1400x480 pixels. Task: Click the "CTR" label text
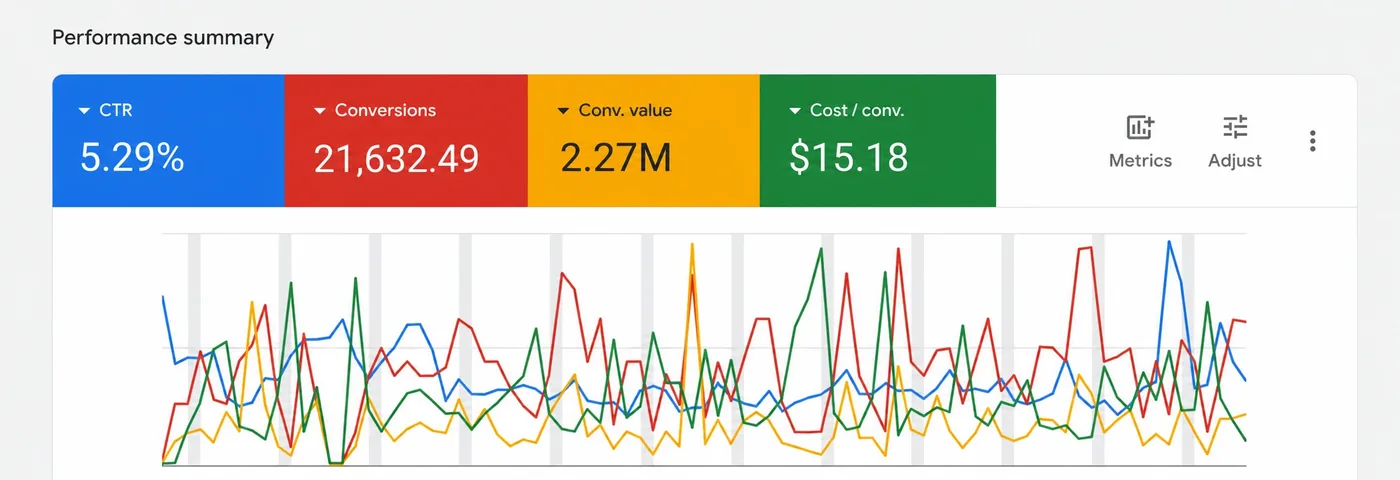click(115, 110)
